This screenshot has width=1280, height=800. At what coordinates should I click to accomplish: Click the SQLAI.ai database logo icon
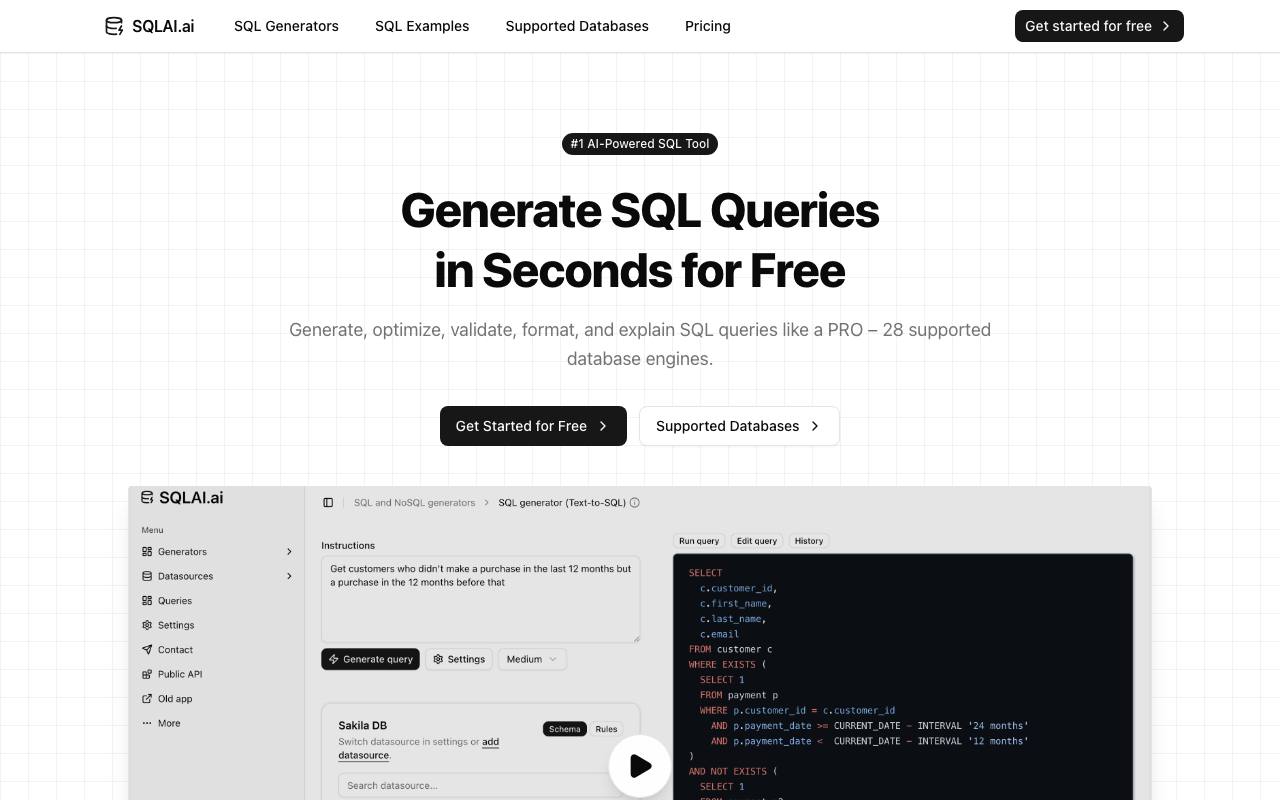[114, 26]
